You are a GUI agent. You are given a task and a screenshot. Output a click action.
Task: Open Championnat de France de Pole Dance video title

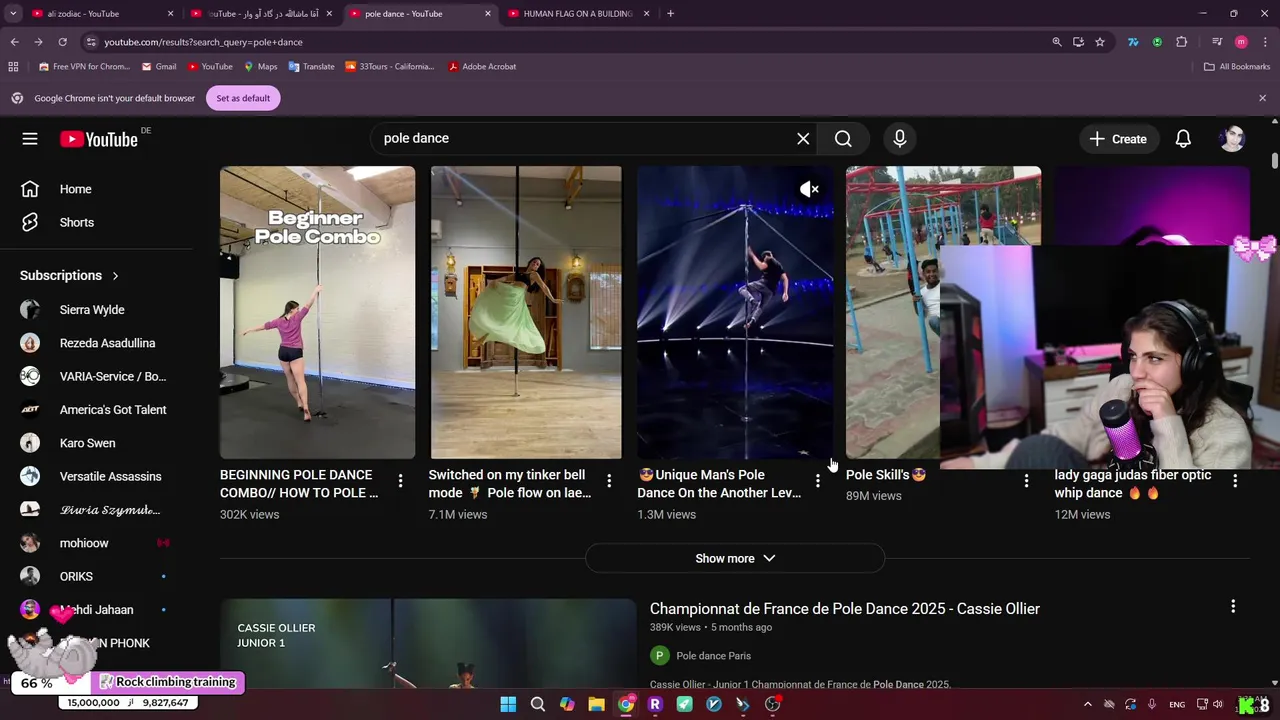tap(845, 609)
